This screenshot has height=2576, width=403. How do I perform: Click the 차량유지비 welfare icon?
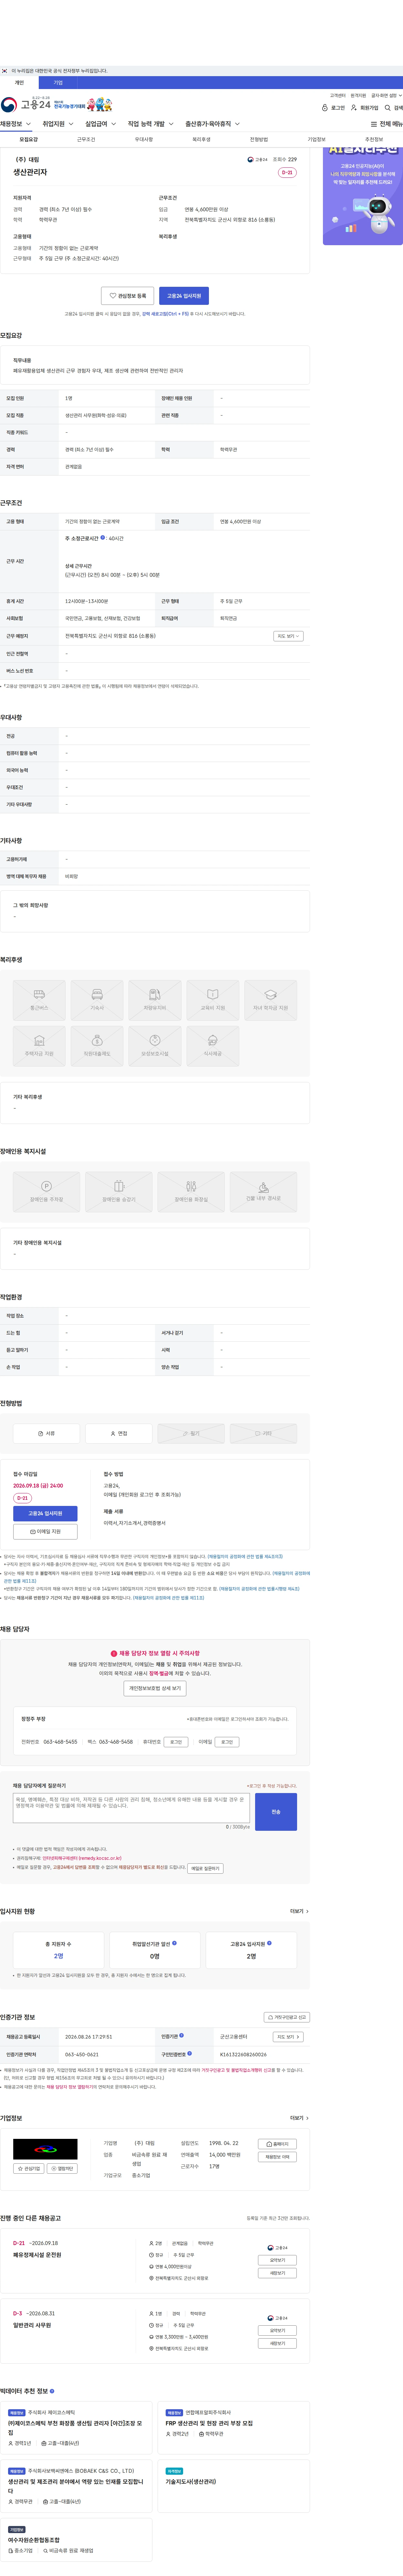click(155, 1000)
